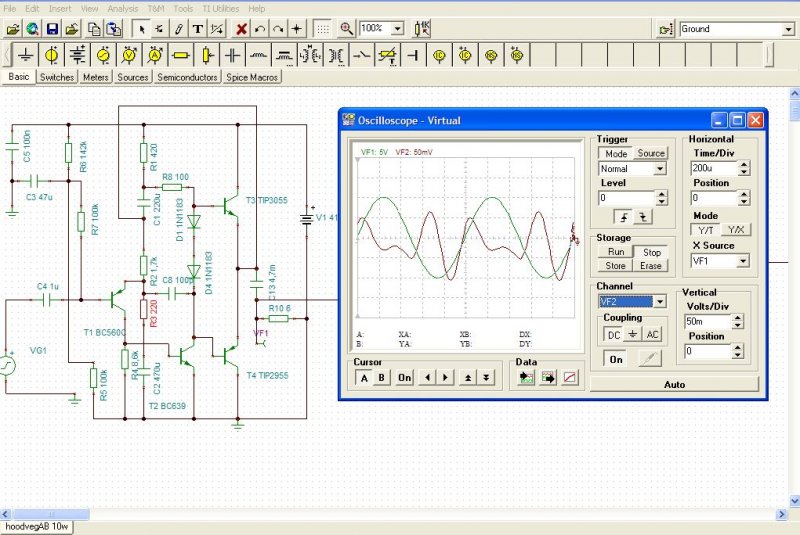
Task: Insert an inductor coil component
Action: [259, 55]
